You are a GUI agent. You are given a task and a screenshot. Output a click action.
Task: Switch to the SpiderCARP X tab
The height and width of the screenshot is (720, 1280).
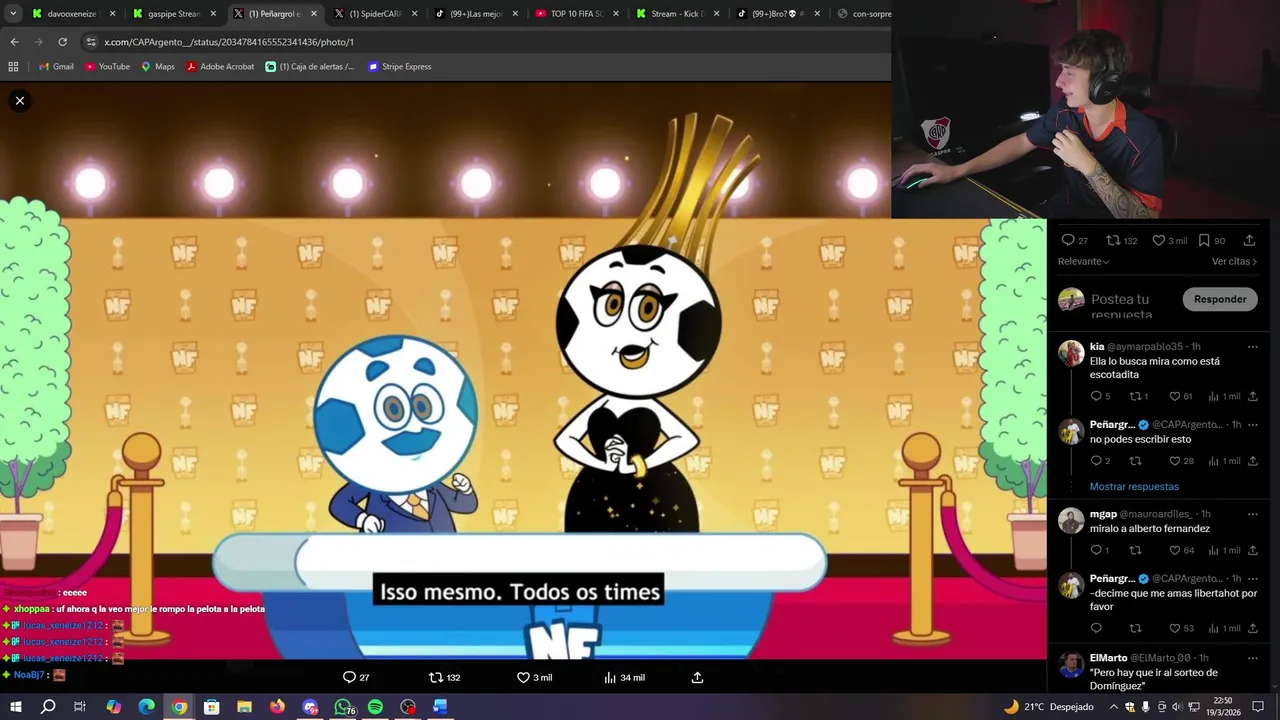point(374,14)
